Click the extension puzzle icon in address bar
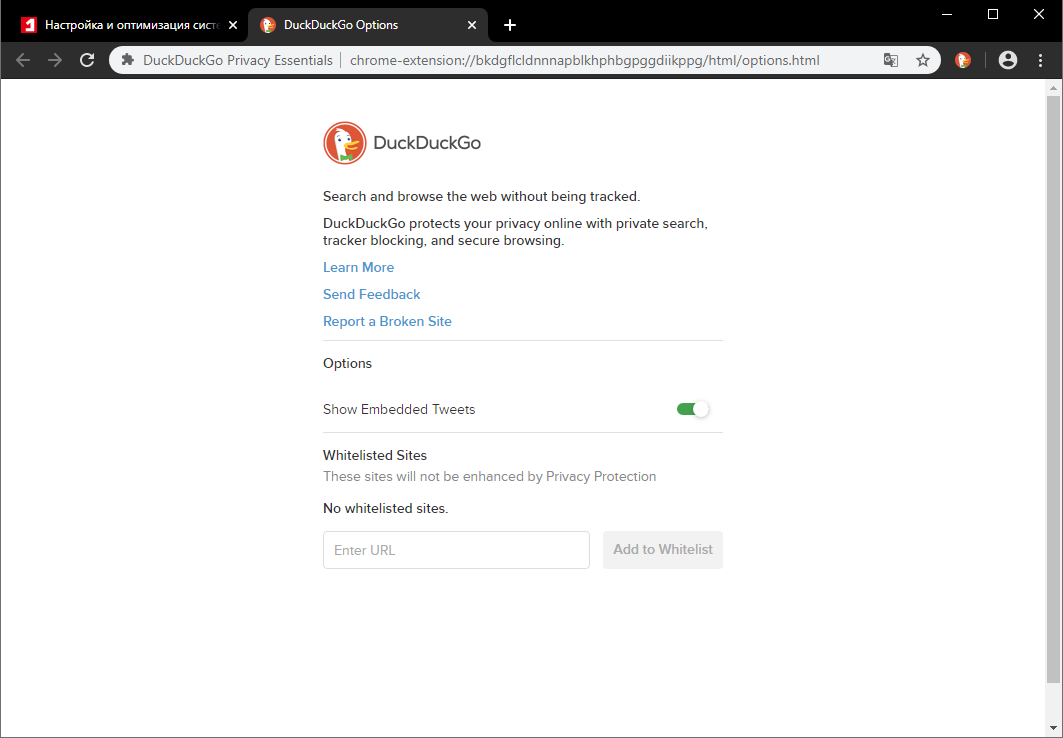 pyautogui.click(x=127, y=60)
